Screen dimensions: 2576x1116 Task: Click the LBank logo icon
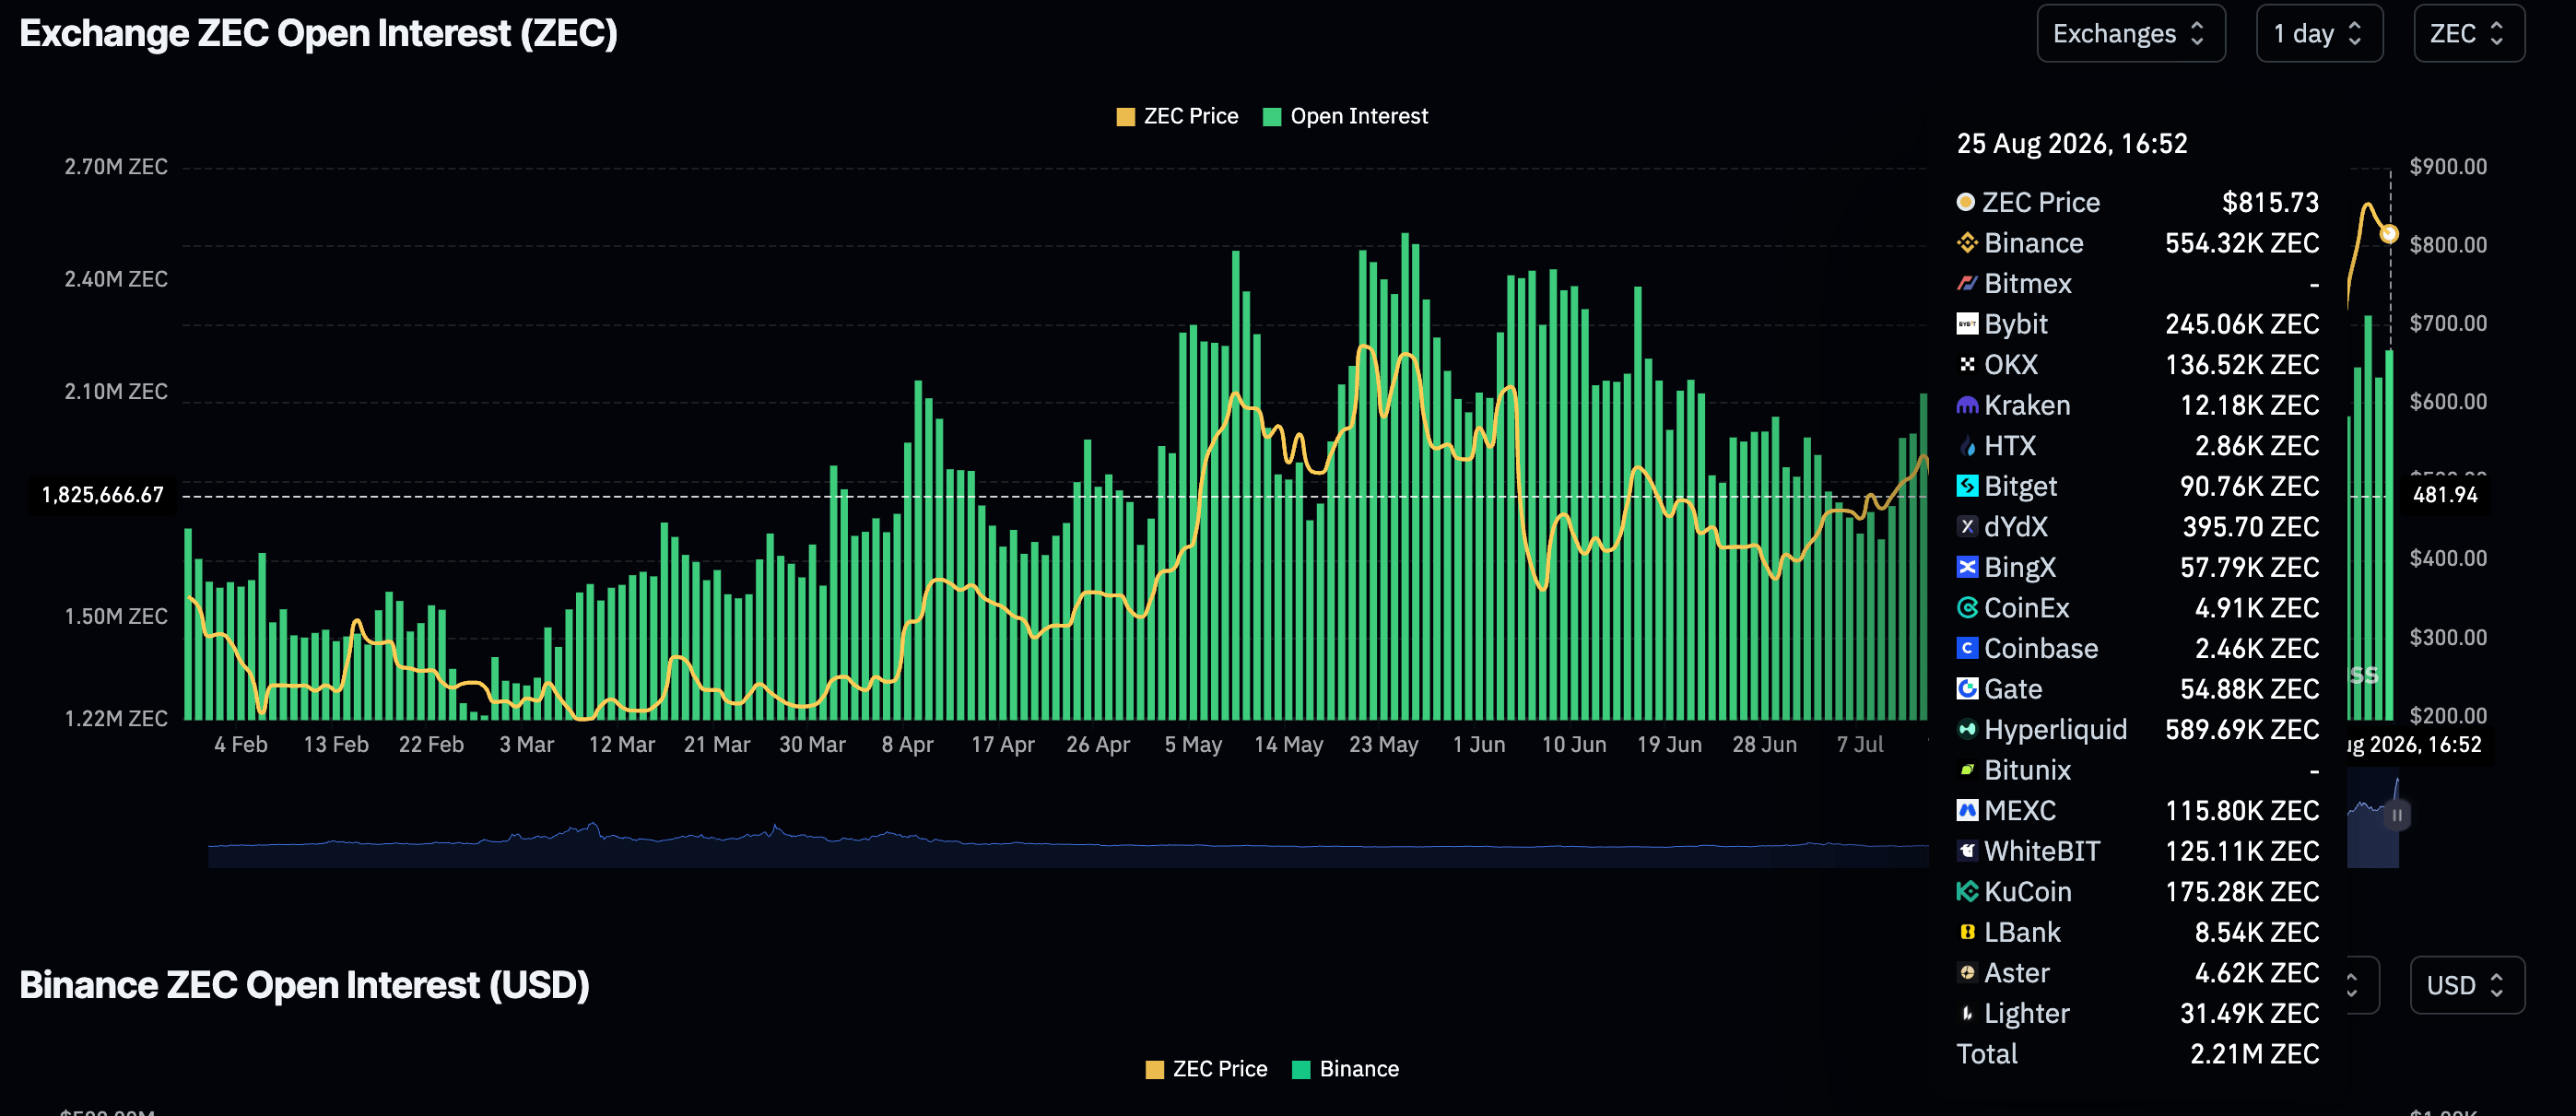(x=1966, y=932)
